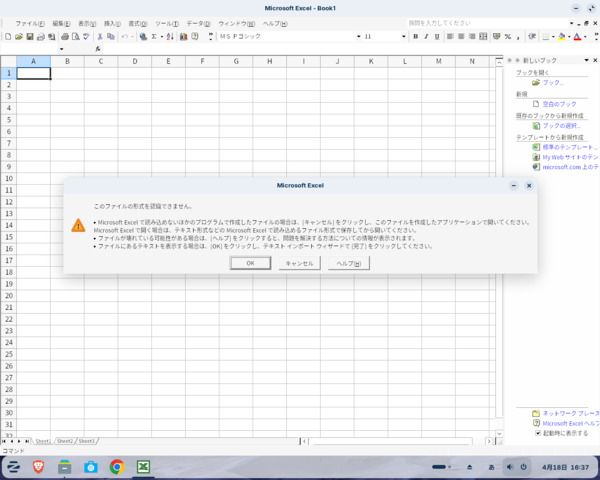Align text left using toolbar icon
This screenshot has height=480, width=600.
pos(450,36)
